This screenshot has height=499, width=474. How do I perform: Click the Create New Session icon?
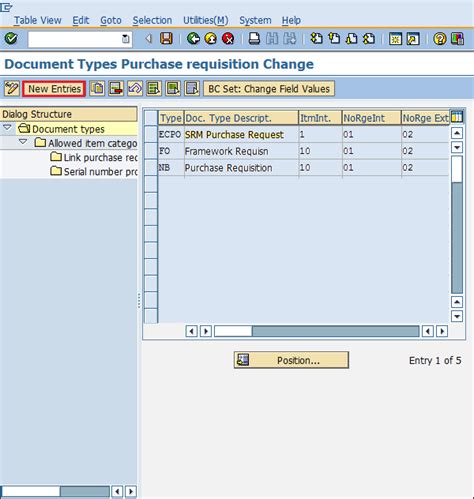[x=395, y=39]
